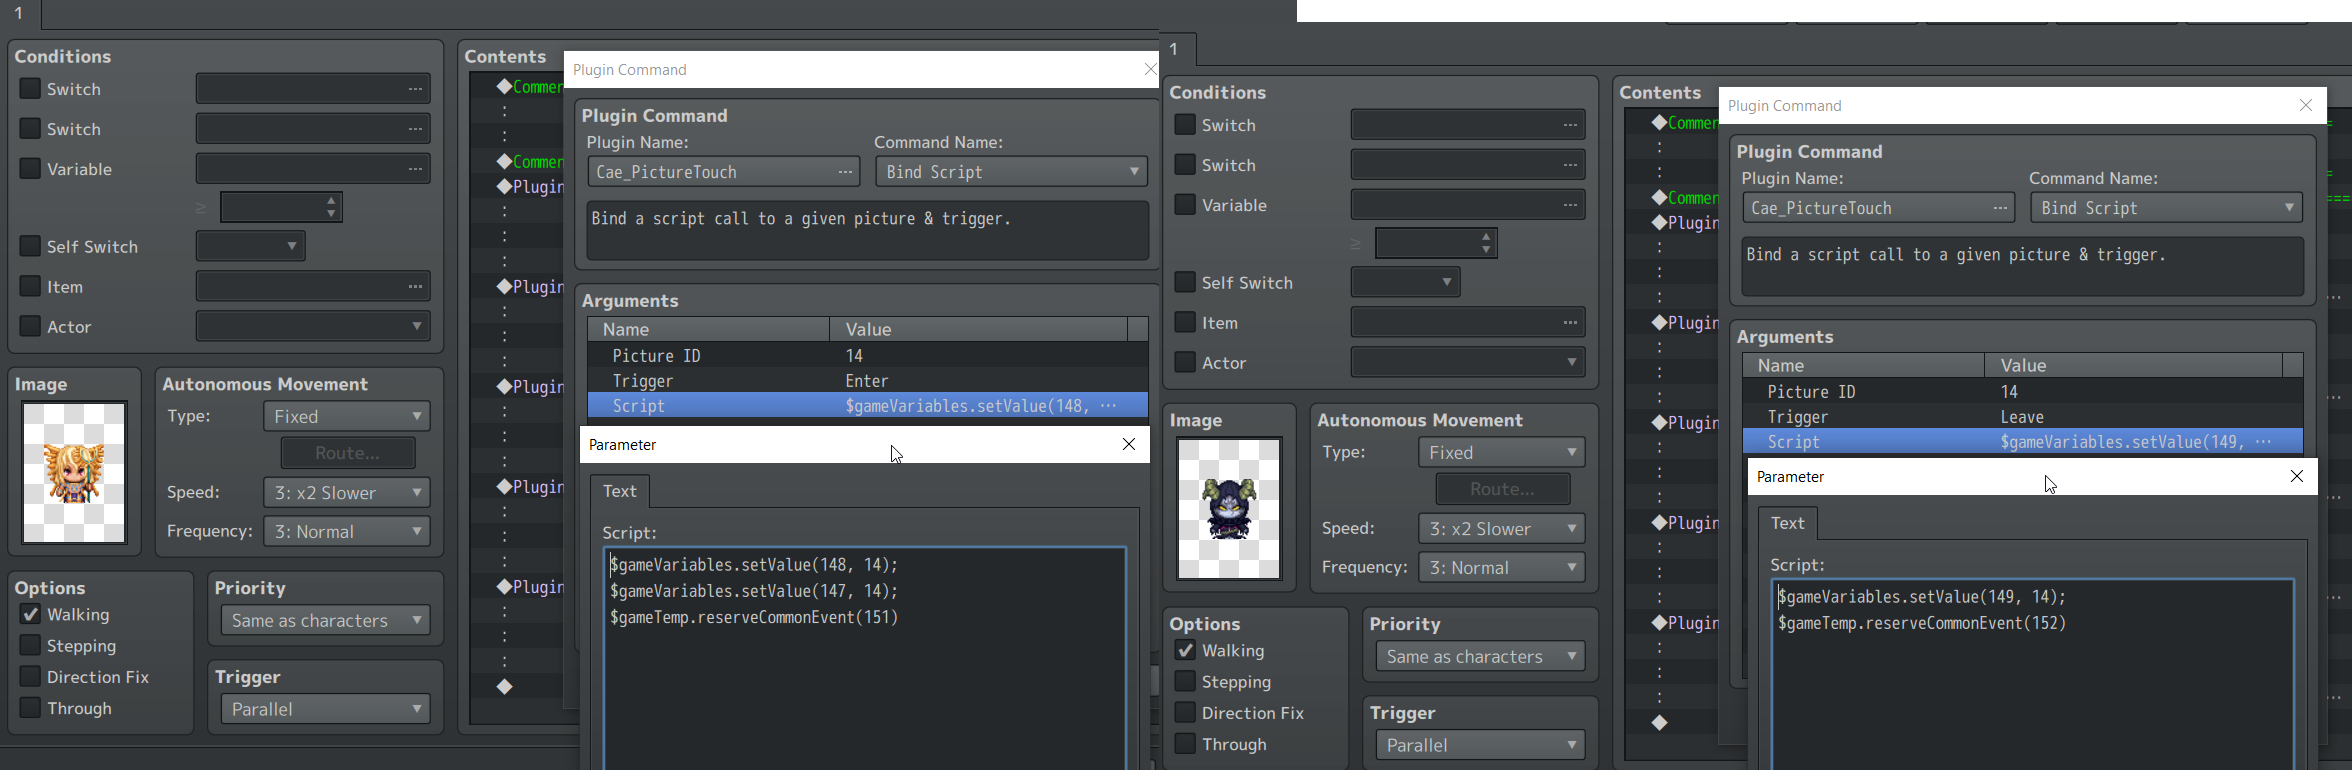The image size is (2352, 770).
Task: Enable Variable condition in left editor
Action: point(30,169)
